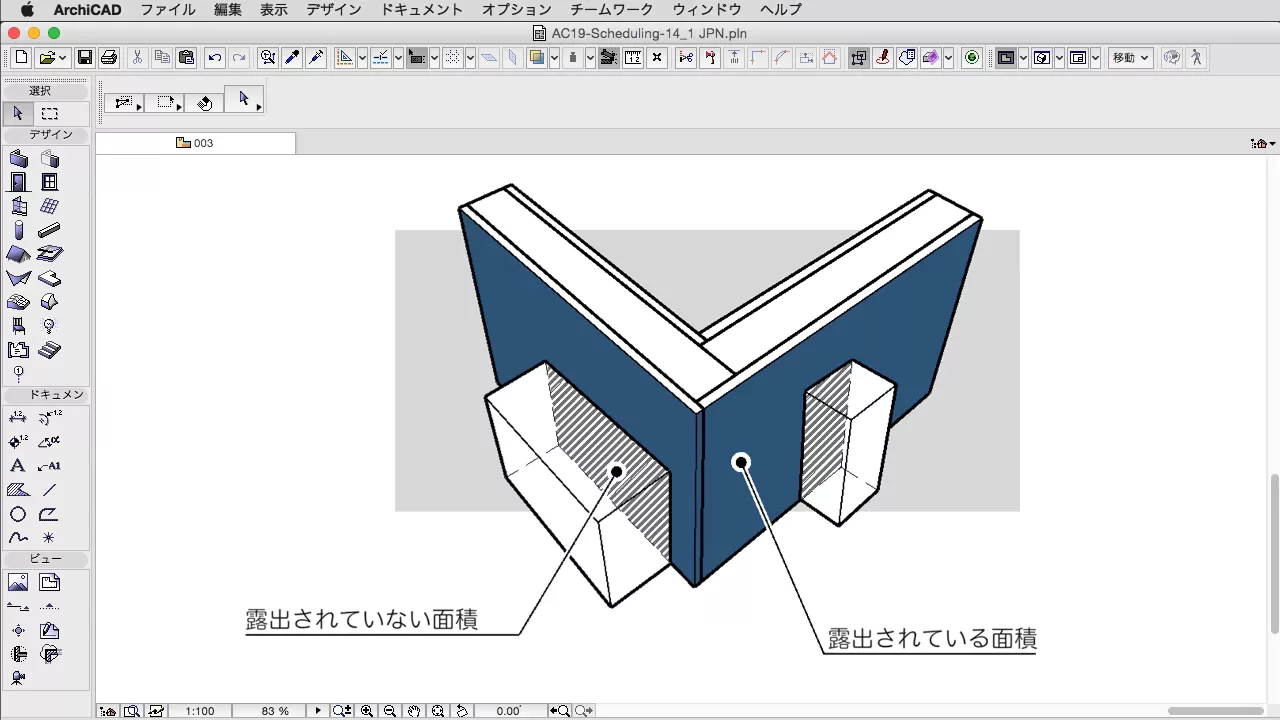Click the New document icon
Screen dimensions: 1280x720
(x=21, y=58)
